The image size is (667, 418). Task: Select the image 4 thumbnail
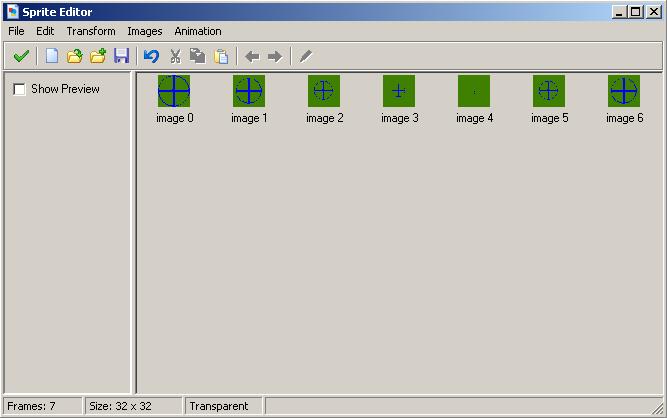click(474, 91)
